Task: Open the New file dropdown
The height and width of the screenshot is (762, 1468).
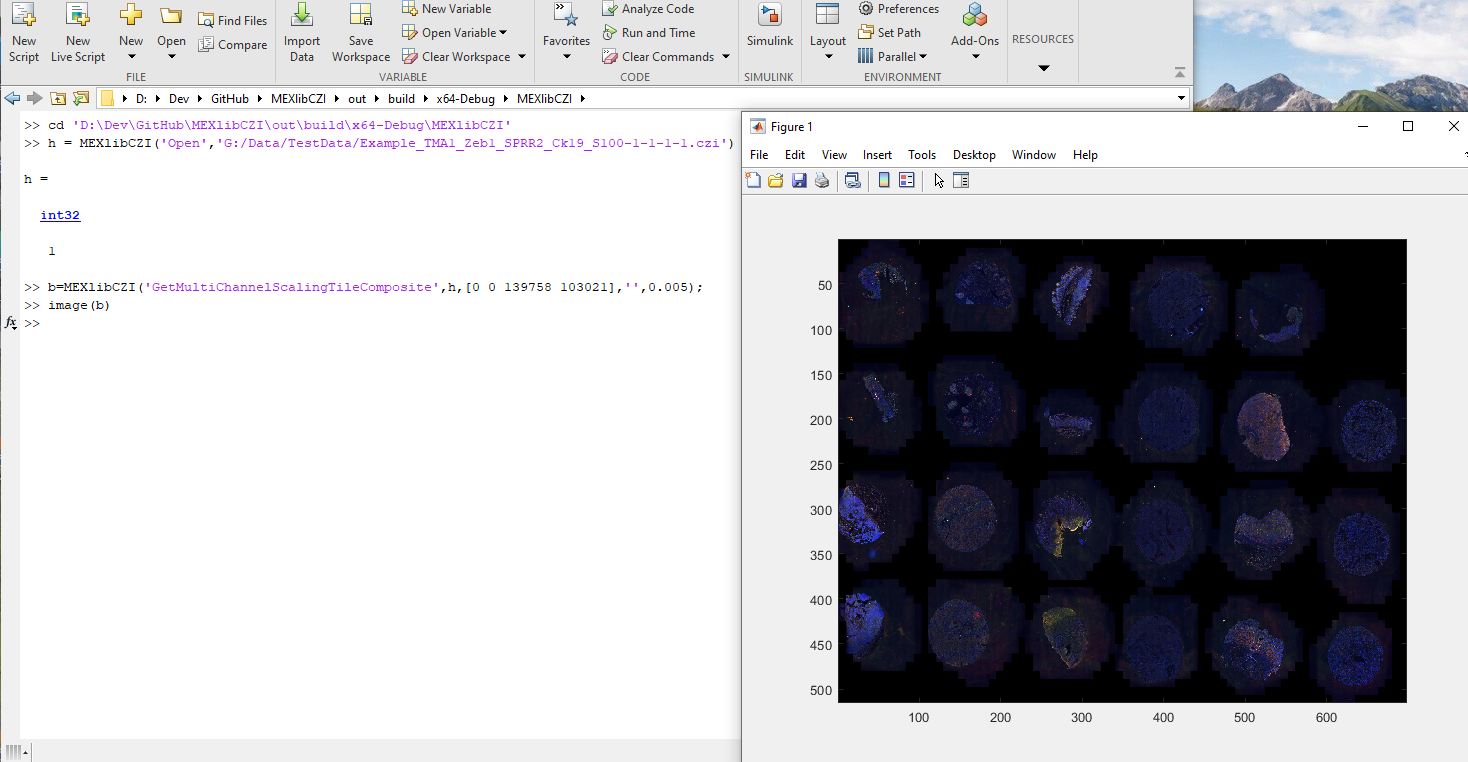Action: pos(131,32)
